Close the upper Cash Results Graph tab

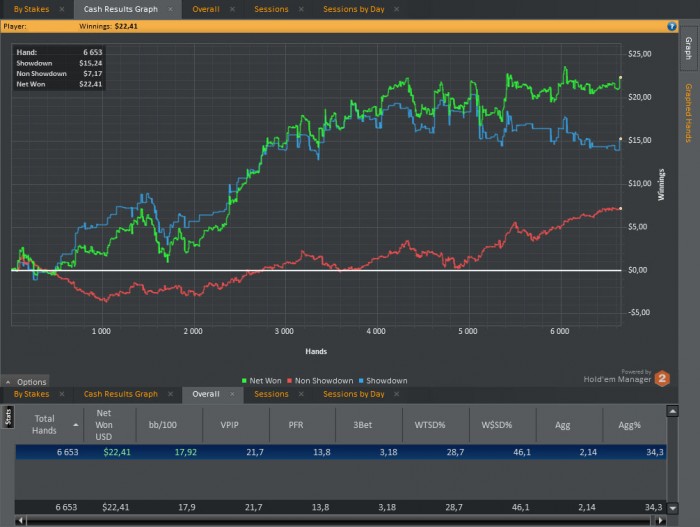[171, 9]
